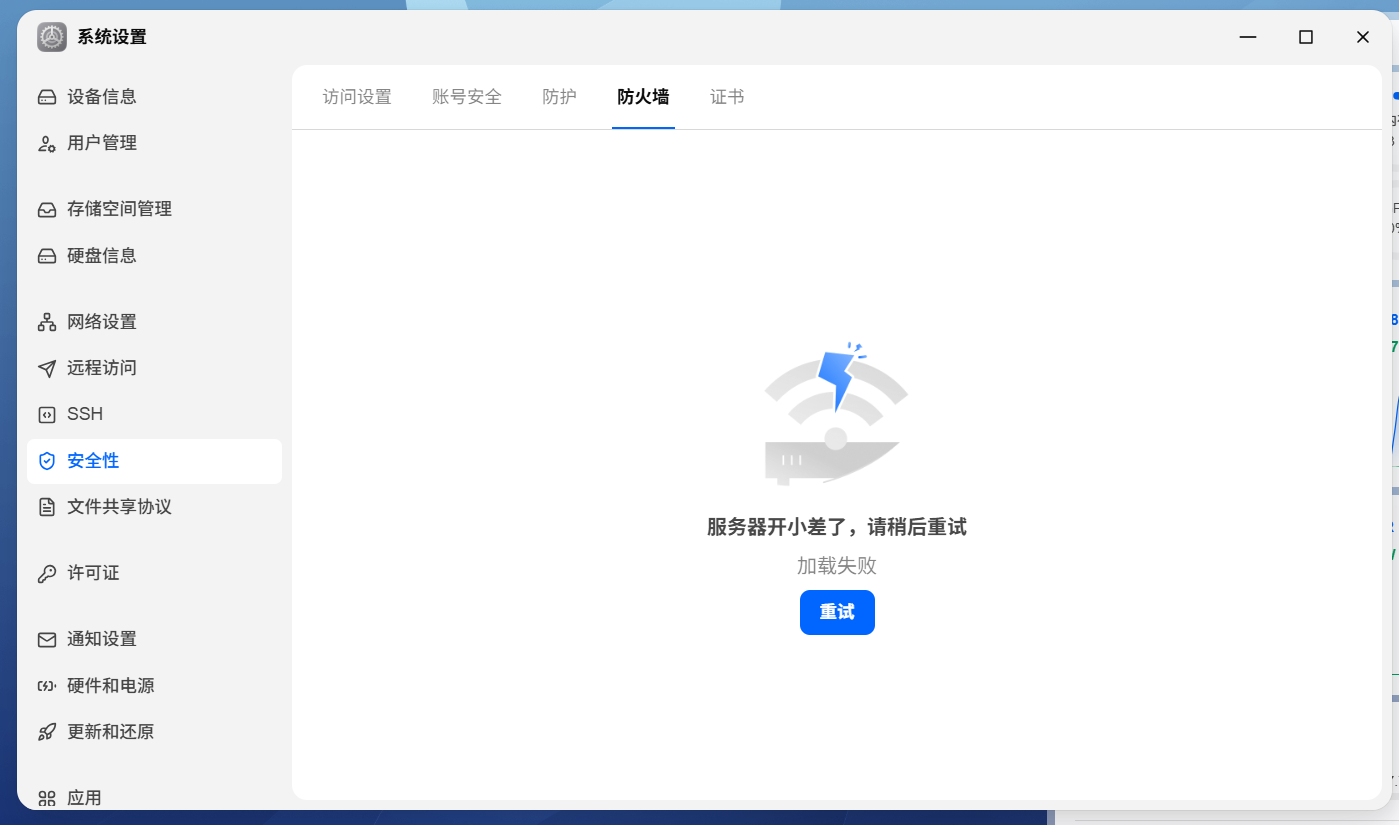Open 远程访问 settings
This screenshot has width=1399, height=825.
[x=154, y=368]
